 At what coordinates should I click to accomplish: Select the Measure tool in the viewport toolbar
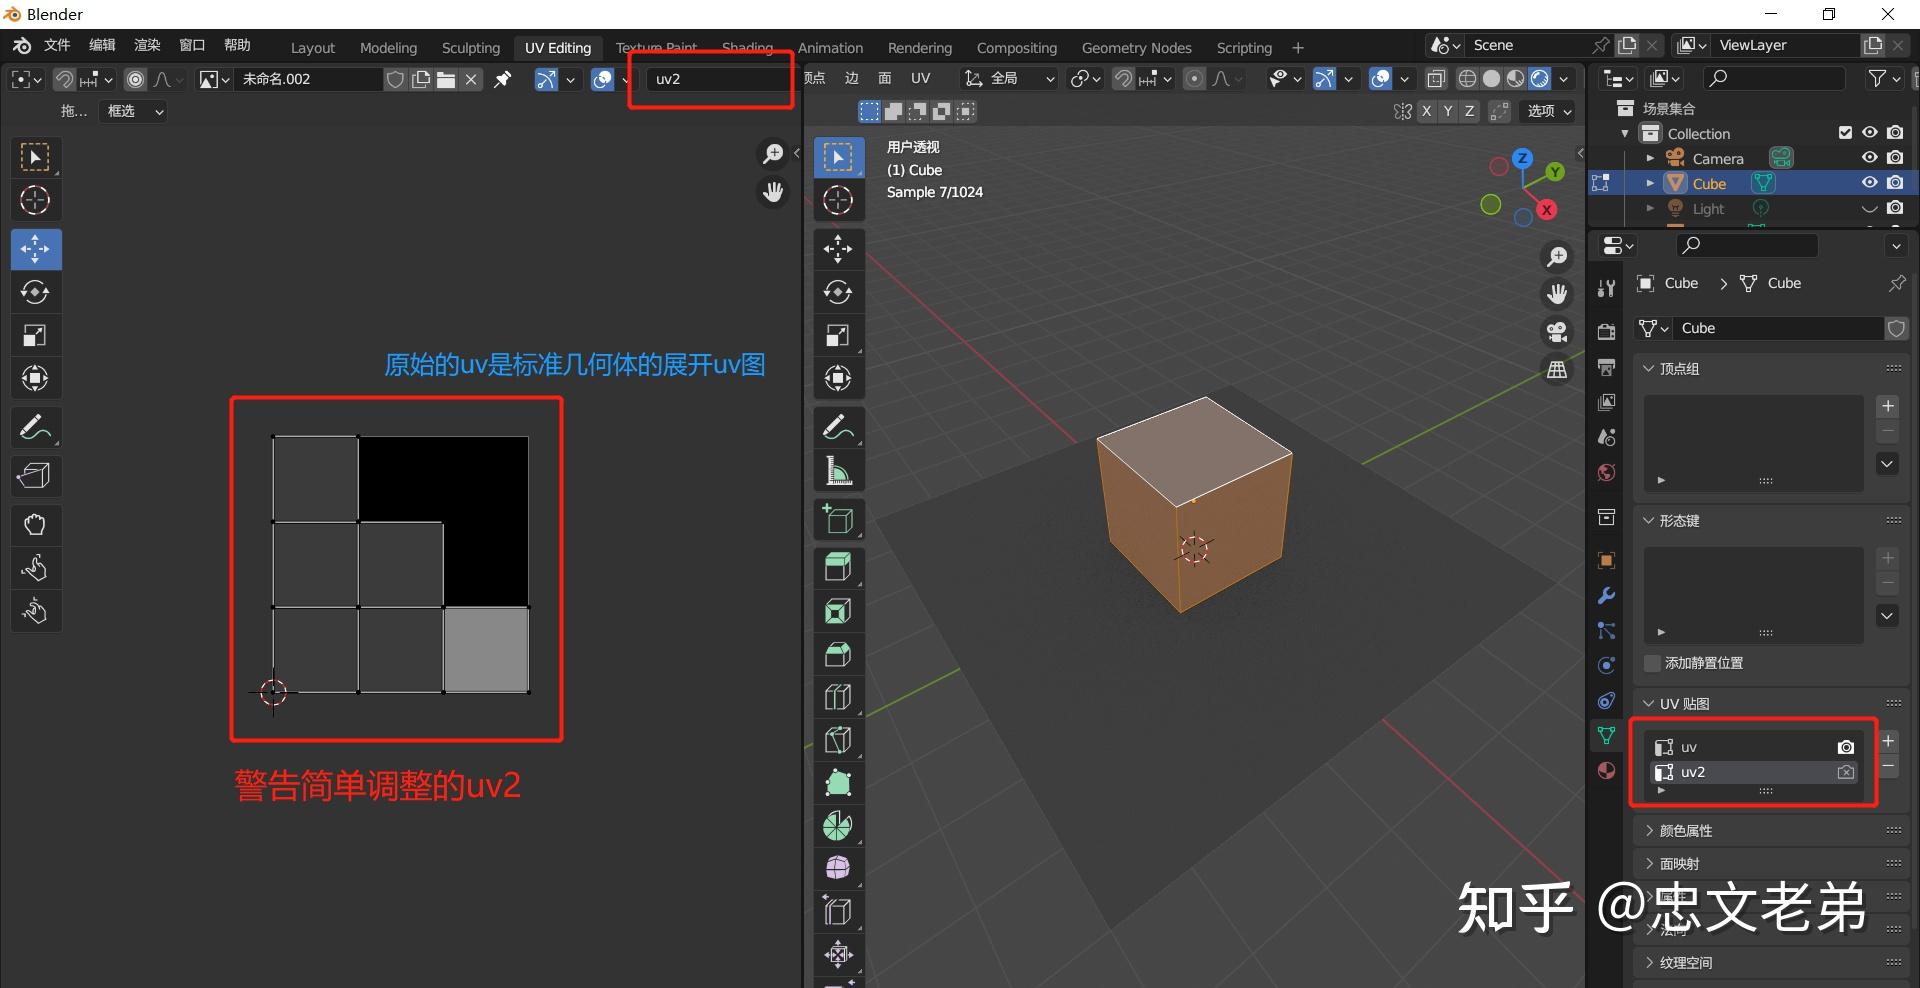(837, 470)
